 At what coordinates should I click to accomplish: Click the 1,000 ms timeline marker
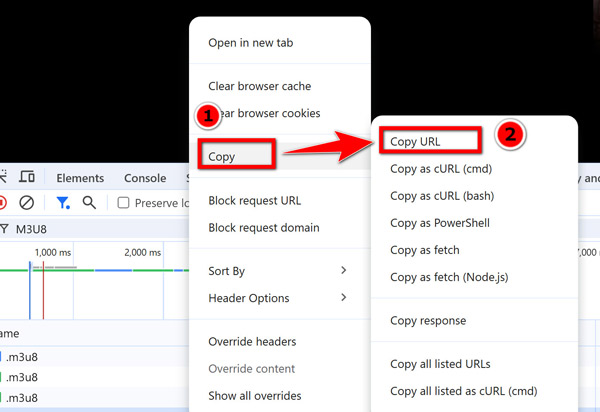52,253
